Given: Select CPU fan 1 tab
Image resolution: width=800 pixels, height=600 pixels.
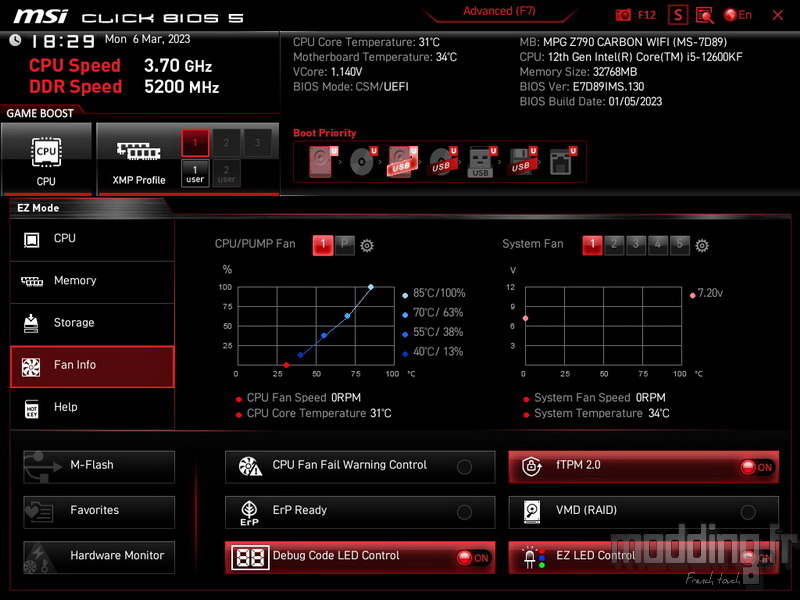Looking at the screenshot, I should click(x=323, y=245).
